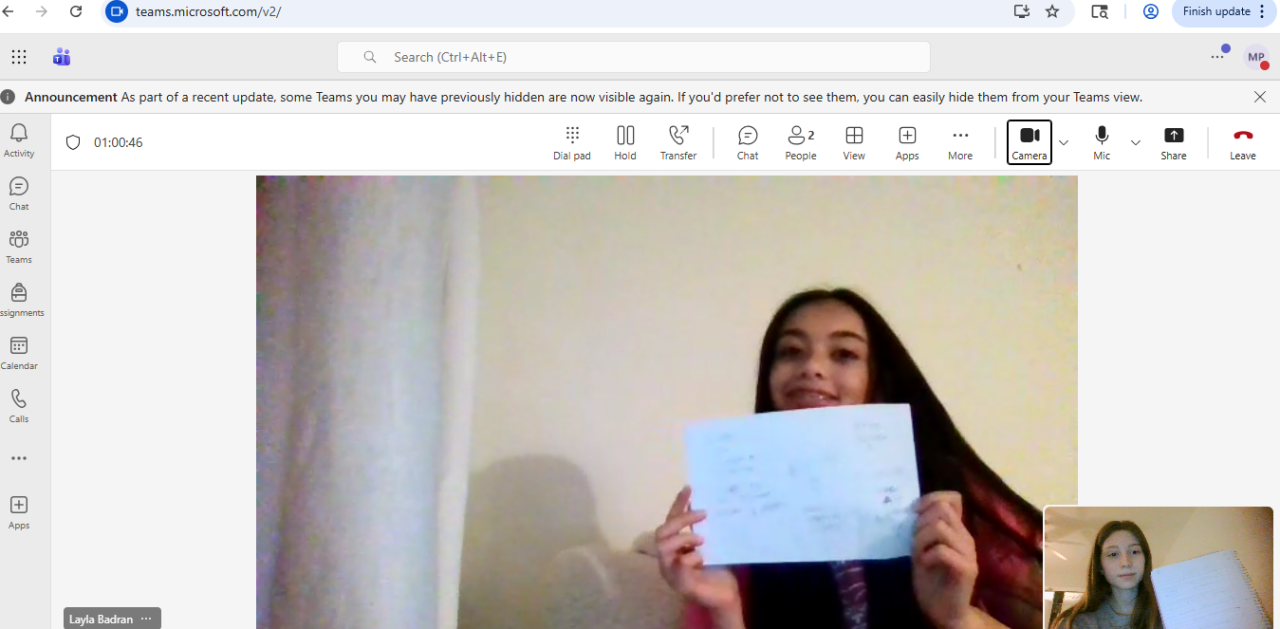The height and width of the screenshot is (629, 1280).
Task: Go back in the browser
Action: point(9,11)
